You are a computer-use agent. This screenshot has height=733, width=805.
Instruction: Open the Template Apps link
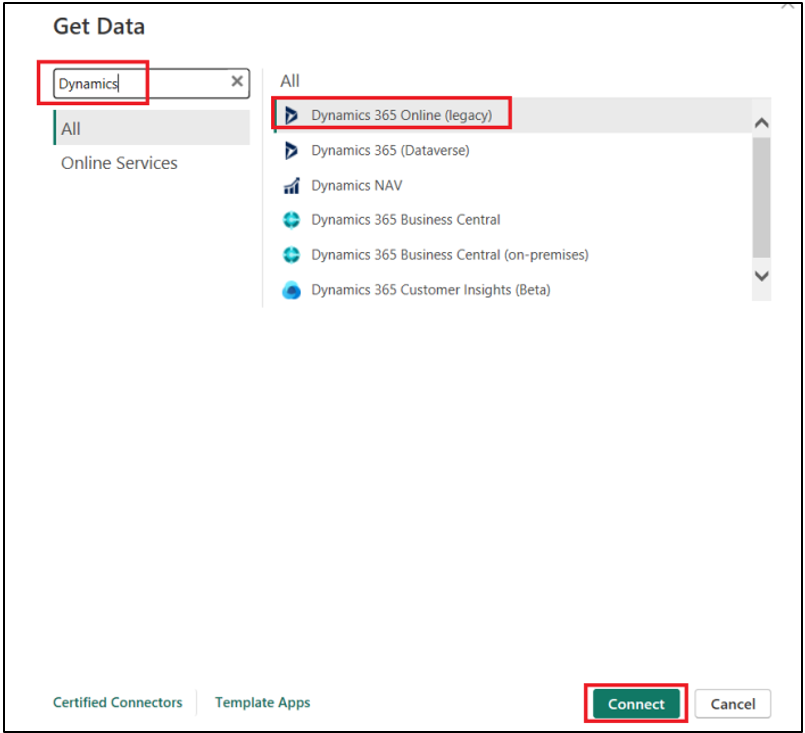[262, 703]
